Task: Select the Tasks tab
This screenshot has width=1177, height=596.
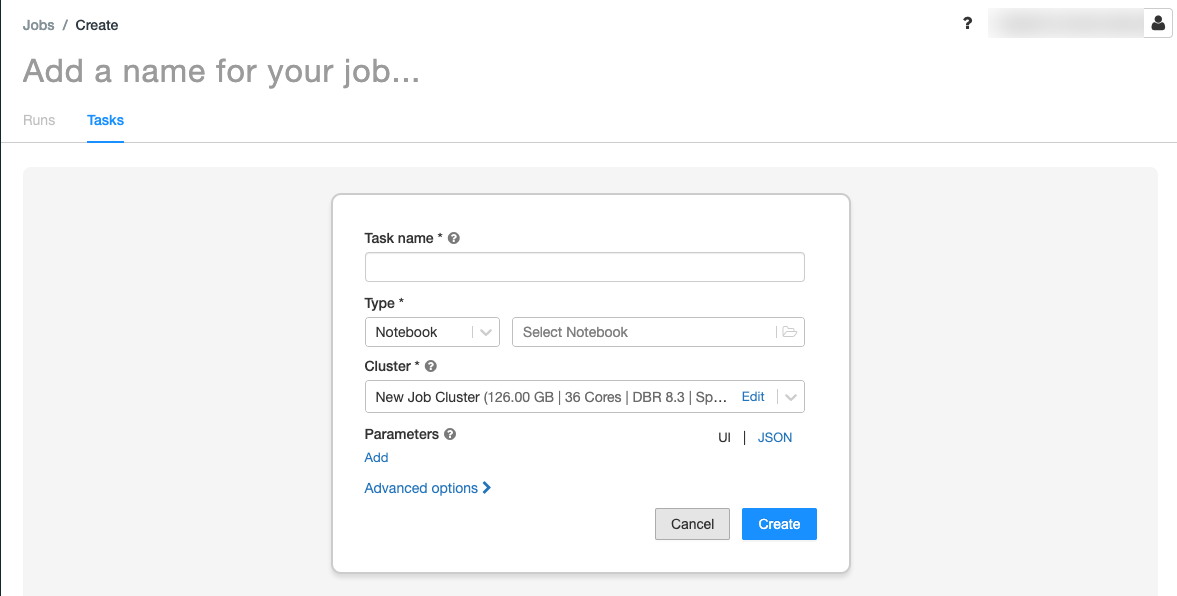Action: click(x=105, y=120)
